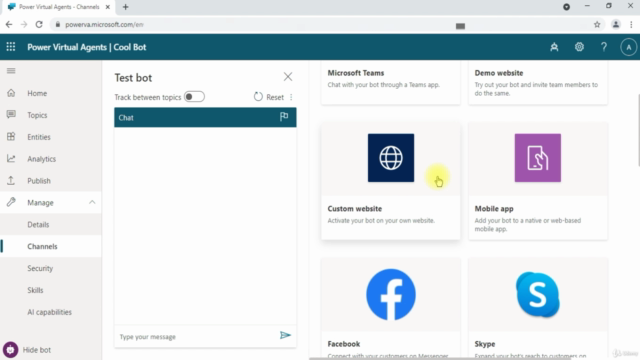Click the Analytics chart icon in sidebar
The image size is (640, 360).
pos(11,159)
